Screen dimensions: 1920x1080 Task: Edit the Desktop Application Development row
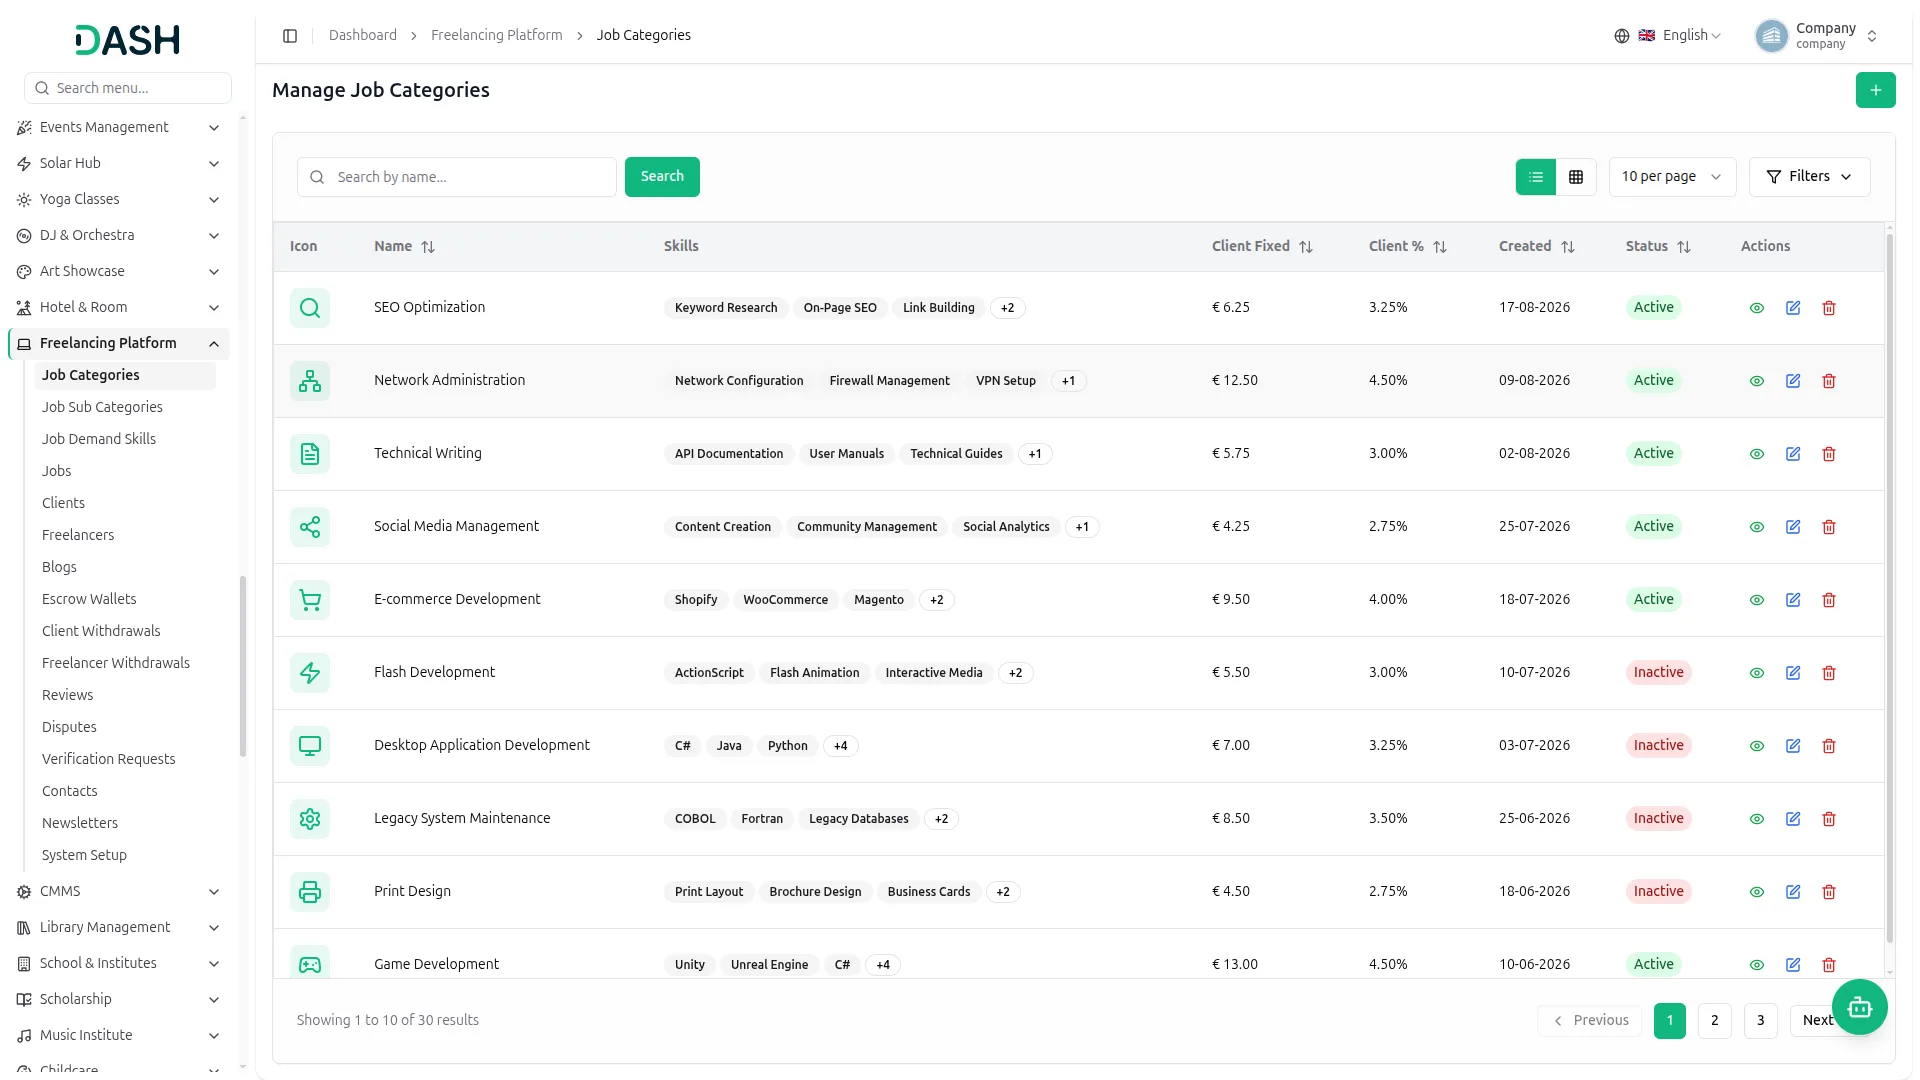point(1793,746)
